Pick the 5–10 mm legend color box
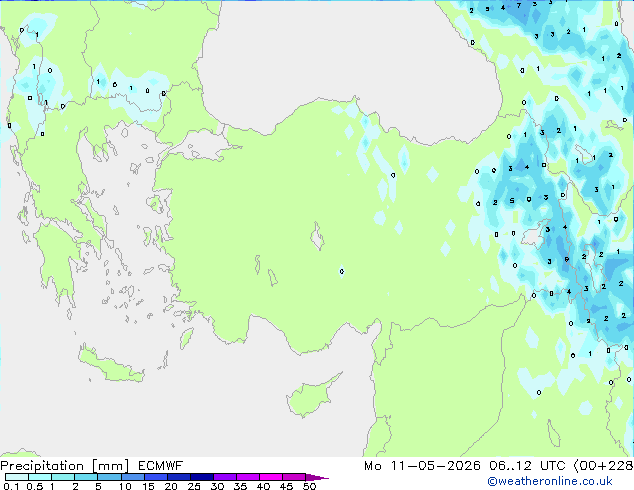The image size is (634, 490). [x=109, y=477]
